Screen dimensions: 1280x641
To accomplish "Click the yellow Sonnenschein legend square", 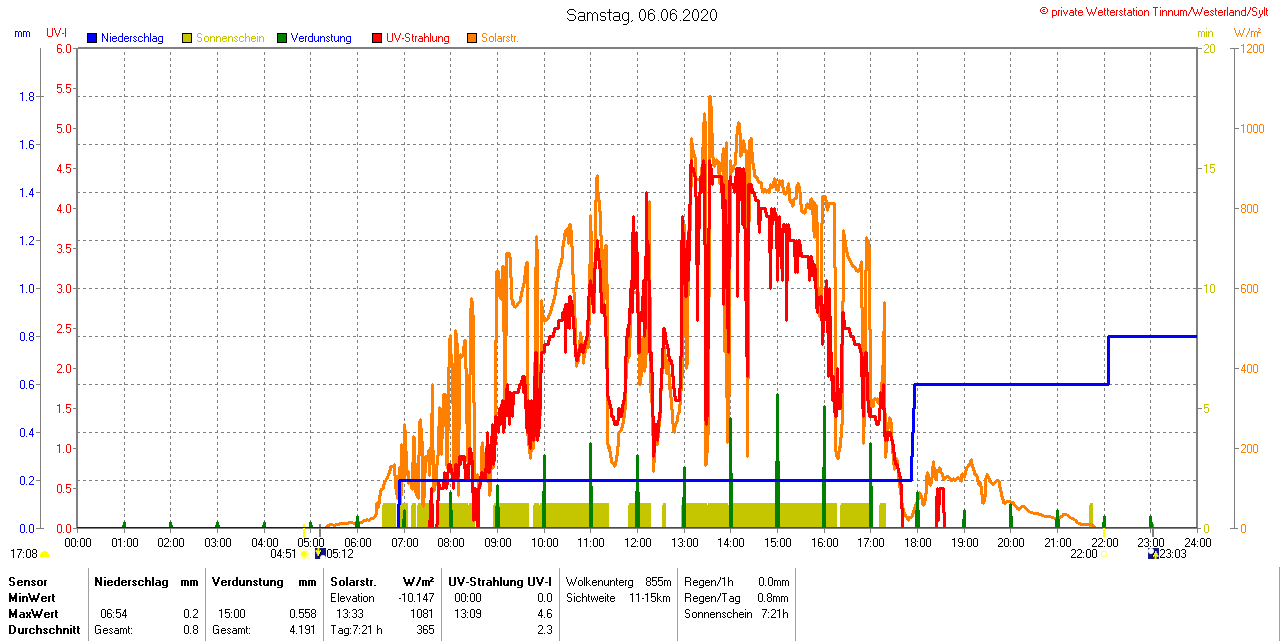I will click(187, 38).
